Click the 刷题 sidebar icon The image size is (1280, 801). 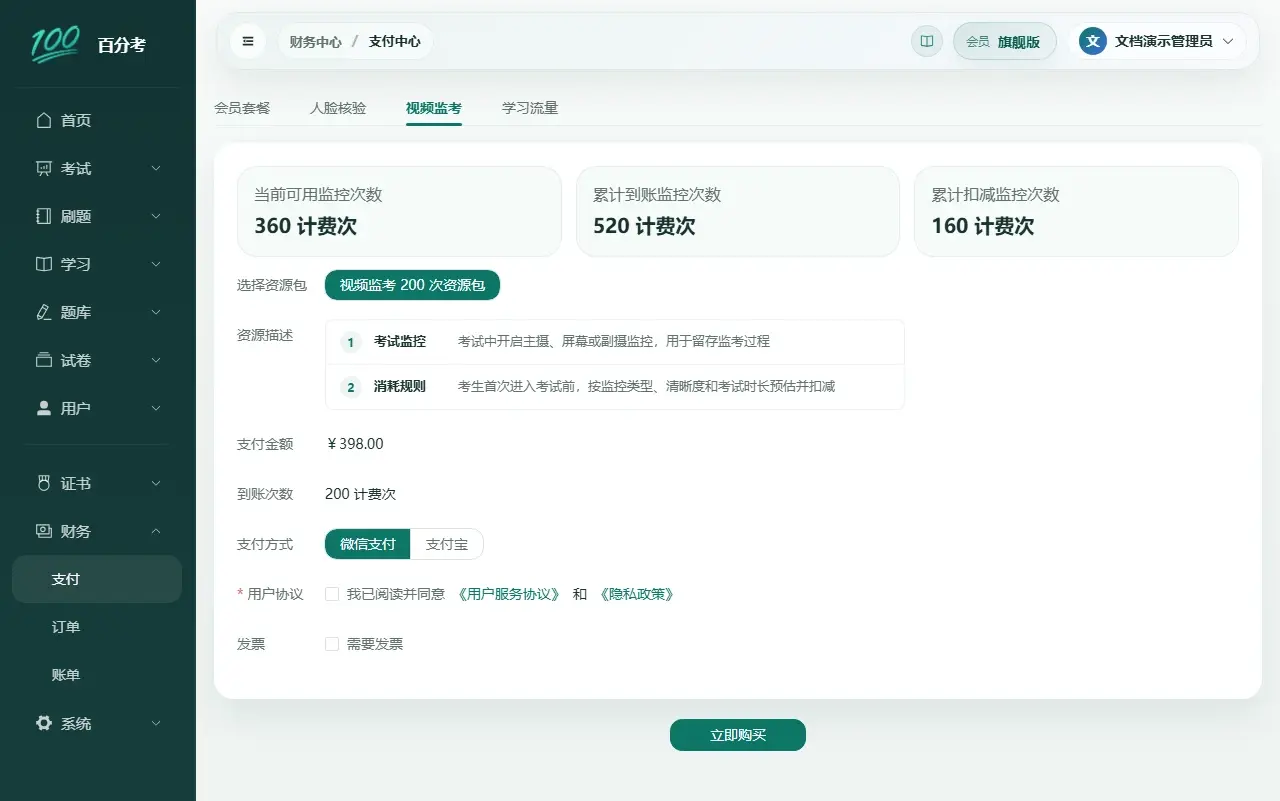click(43, 216)
